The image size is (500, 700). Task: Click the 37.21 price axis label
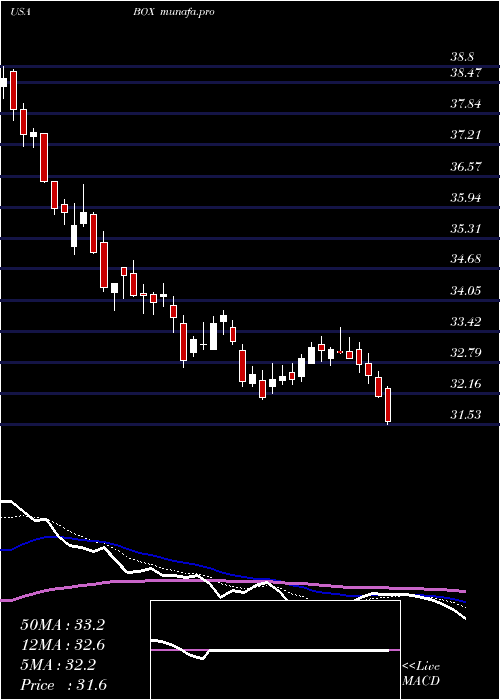coord(466,134)
